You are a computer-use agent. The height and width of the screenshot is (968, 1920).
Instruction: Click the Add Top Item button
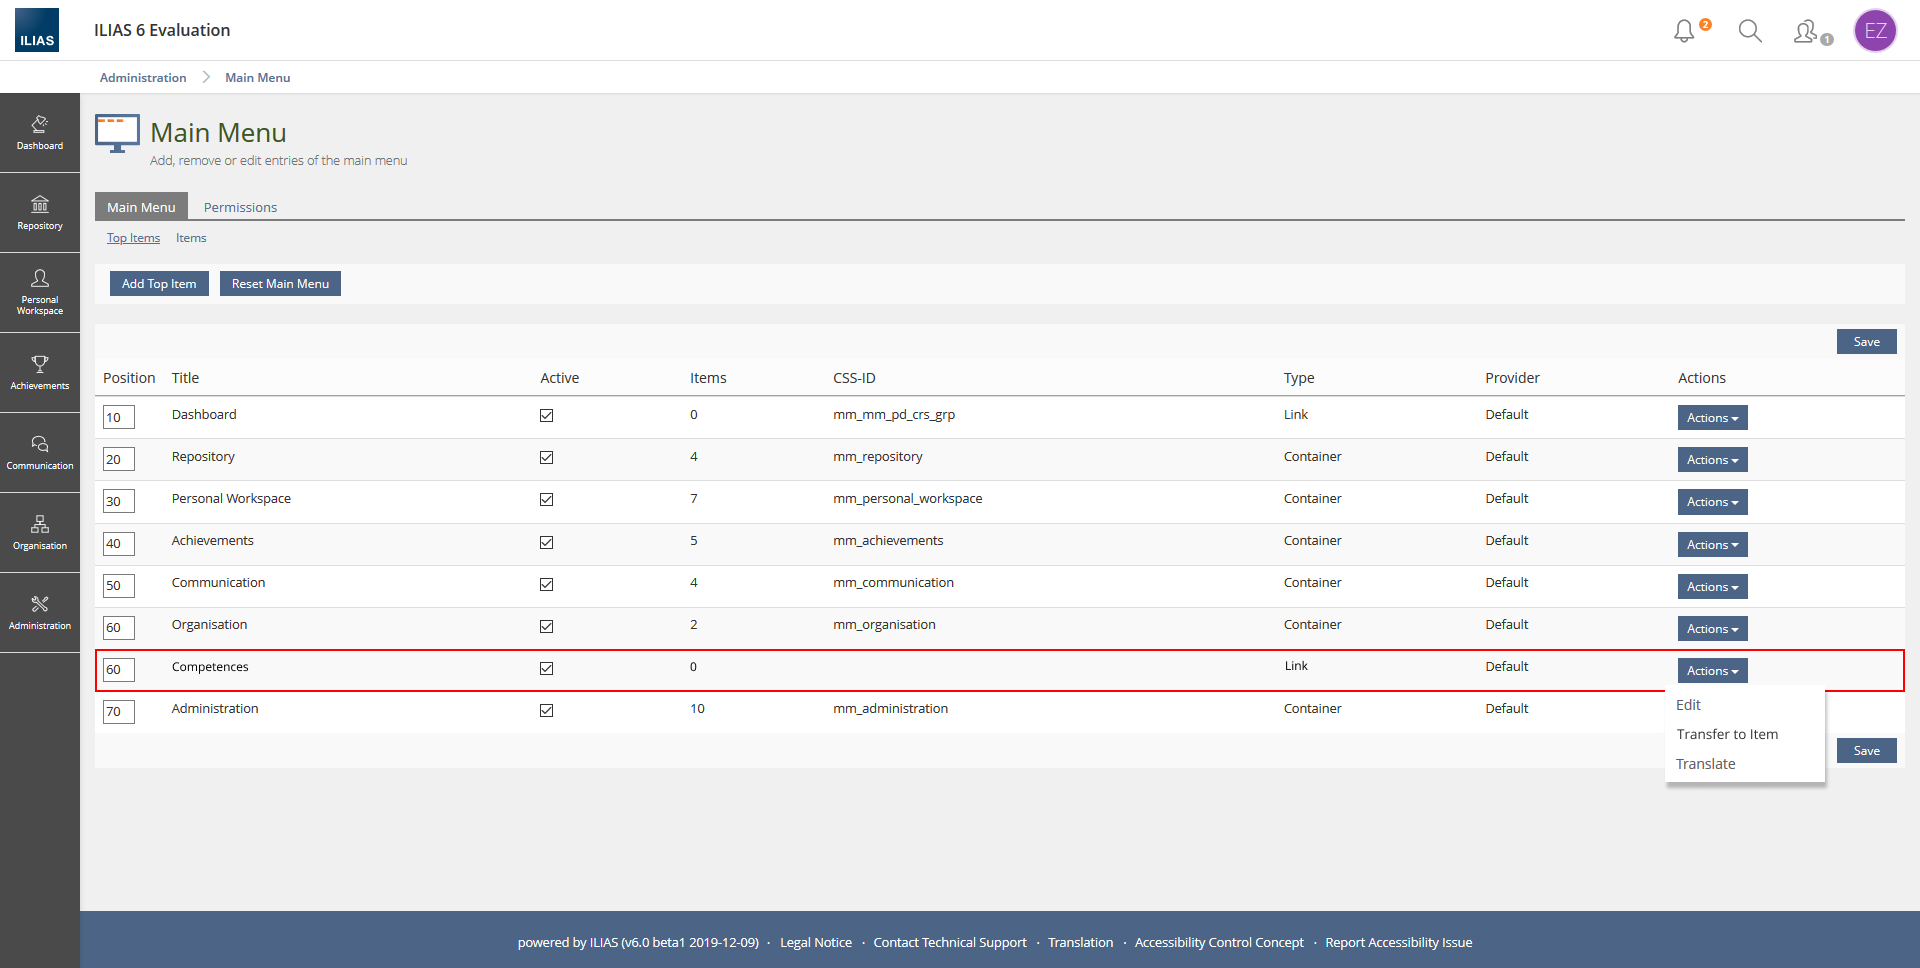(159, 284)
